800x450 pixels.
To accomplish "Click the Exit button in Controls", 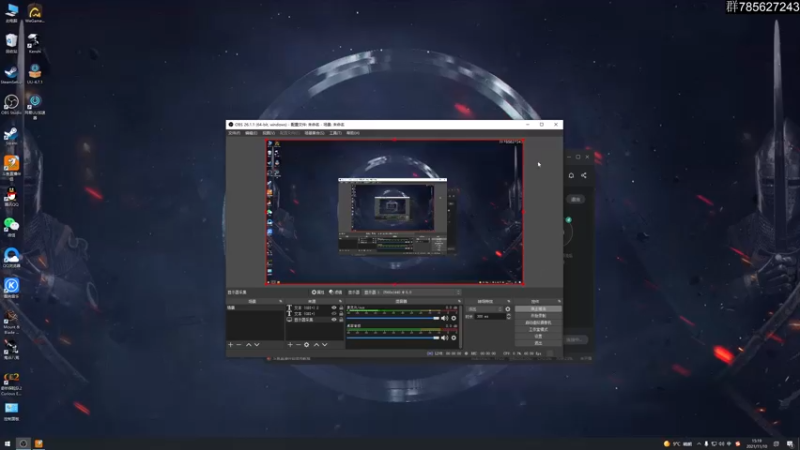I will (538, 343).
